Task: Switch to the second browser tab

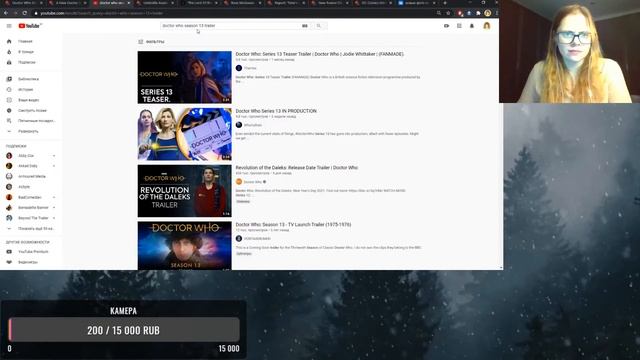Action: [x=67, y=3]
